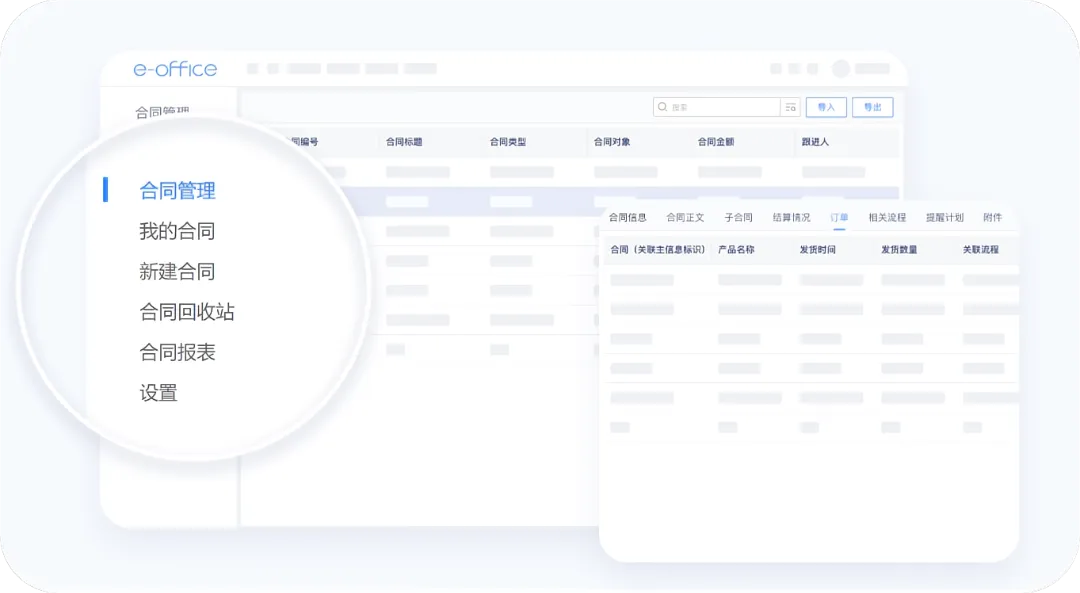This screenshot has height=593, width=1080.
Task: Go to 新建合同 in the sidebar
Action: pos(177,272)
